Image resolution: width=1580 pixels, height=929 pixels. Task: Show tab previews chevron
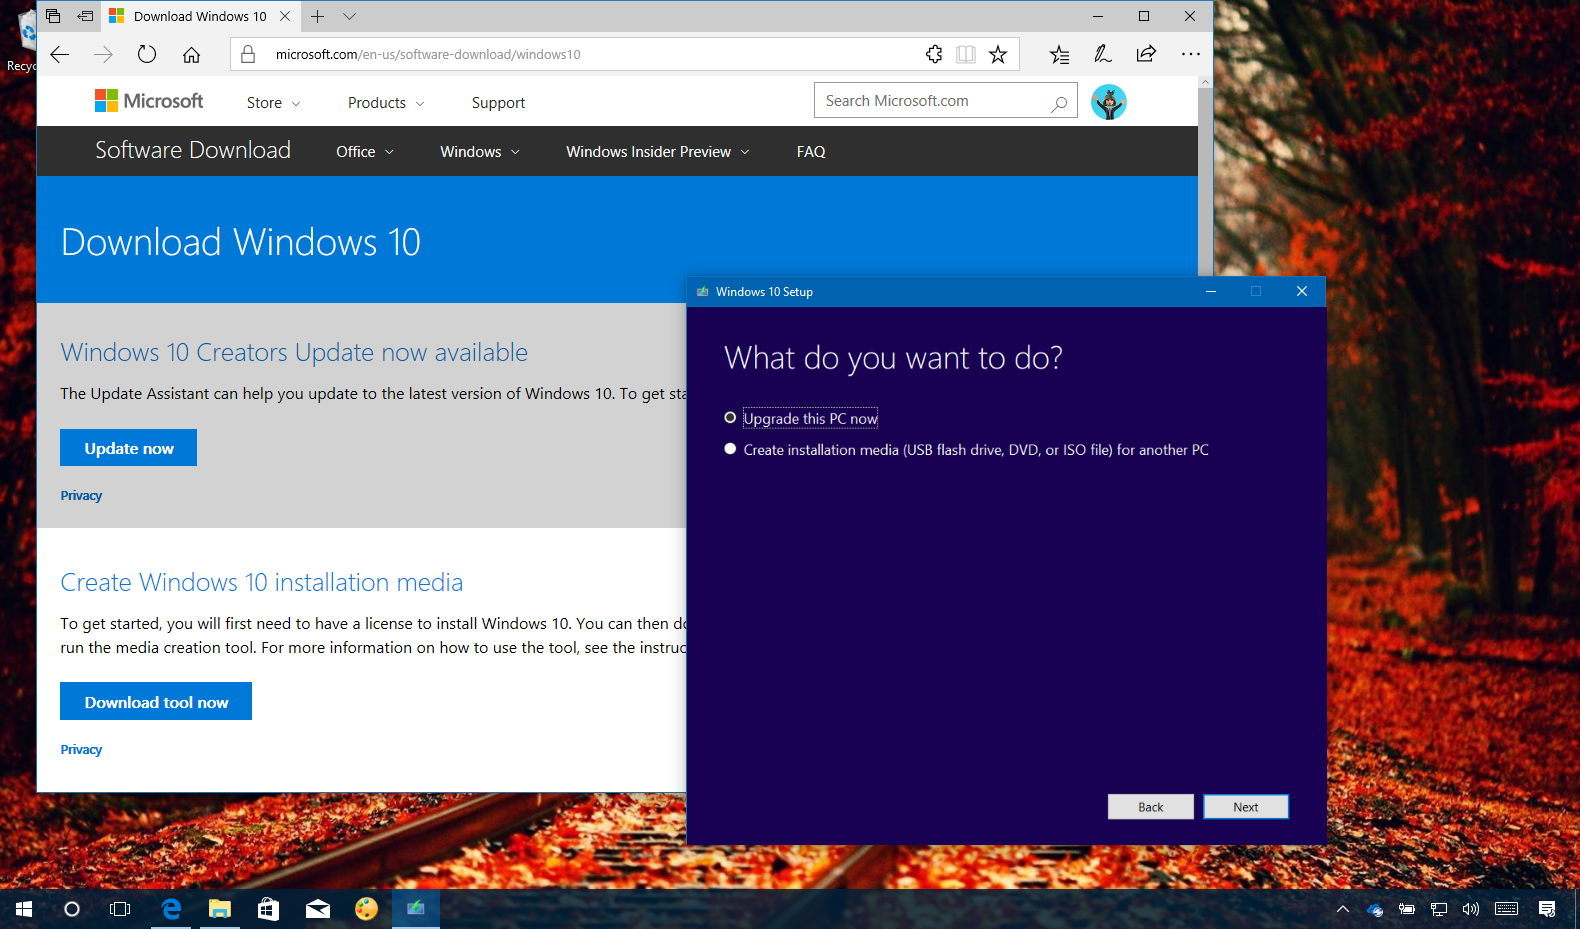349,16
